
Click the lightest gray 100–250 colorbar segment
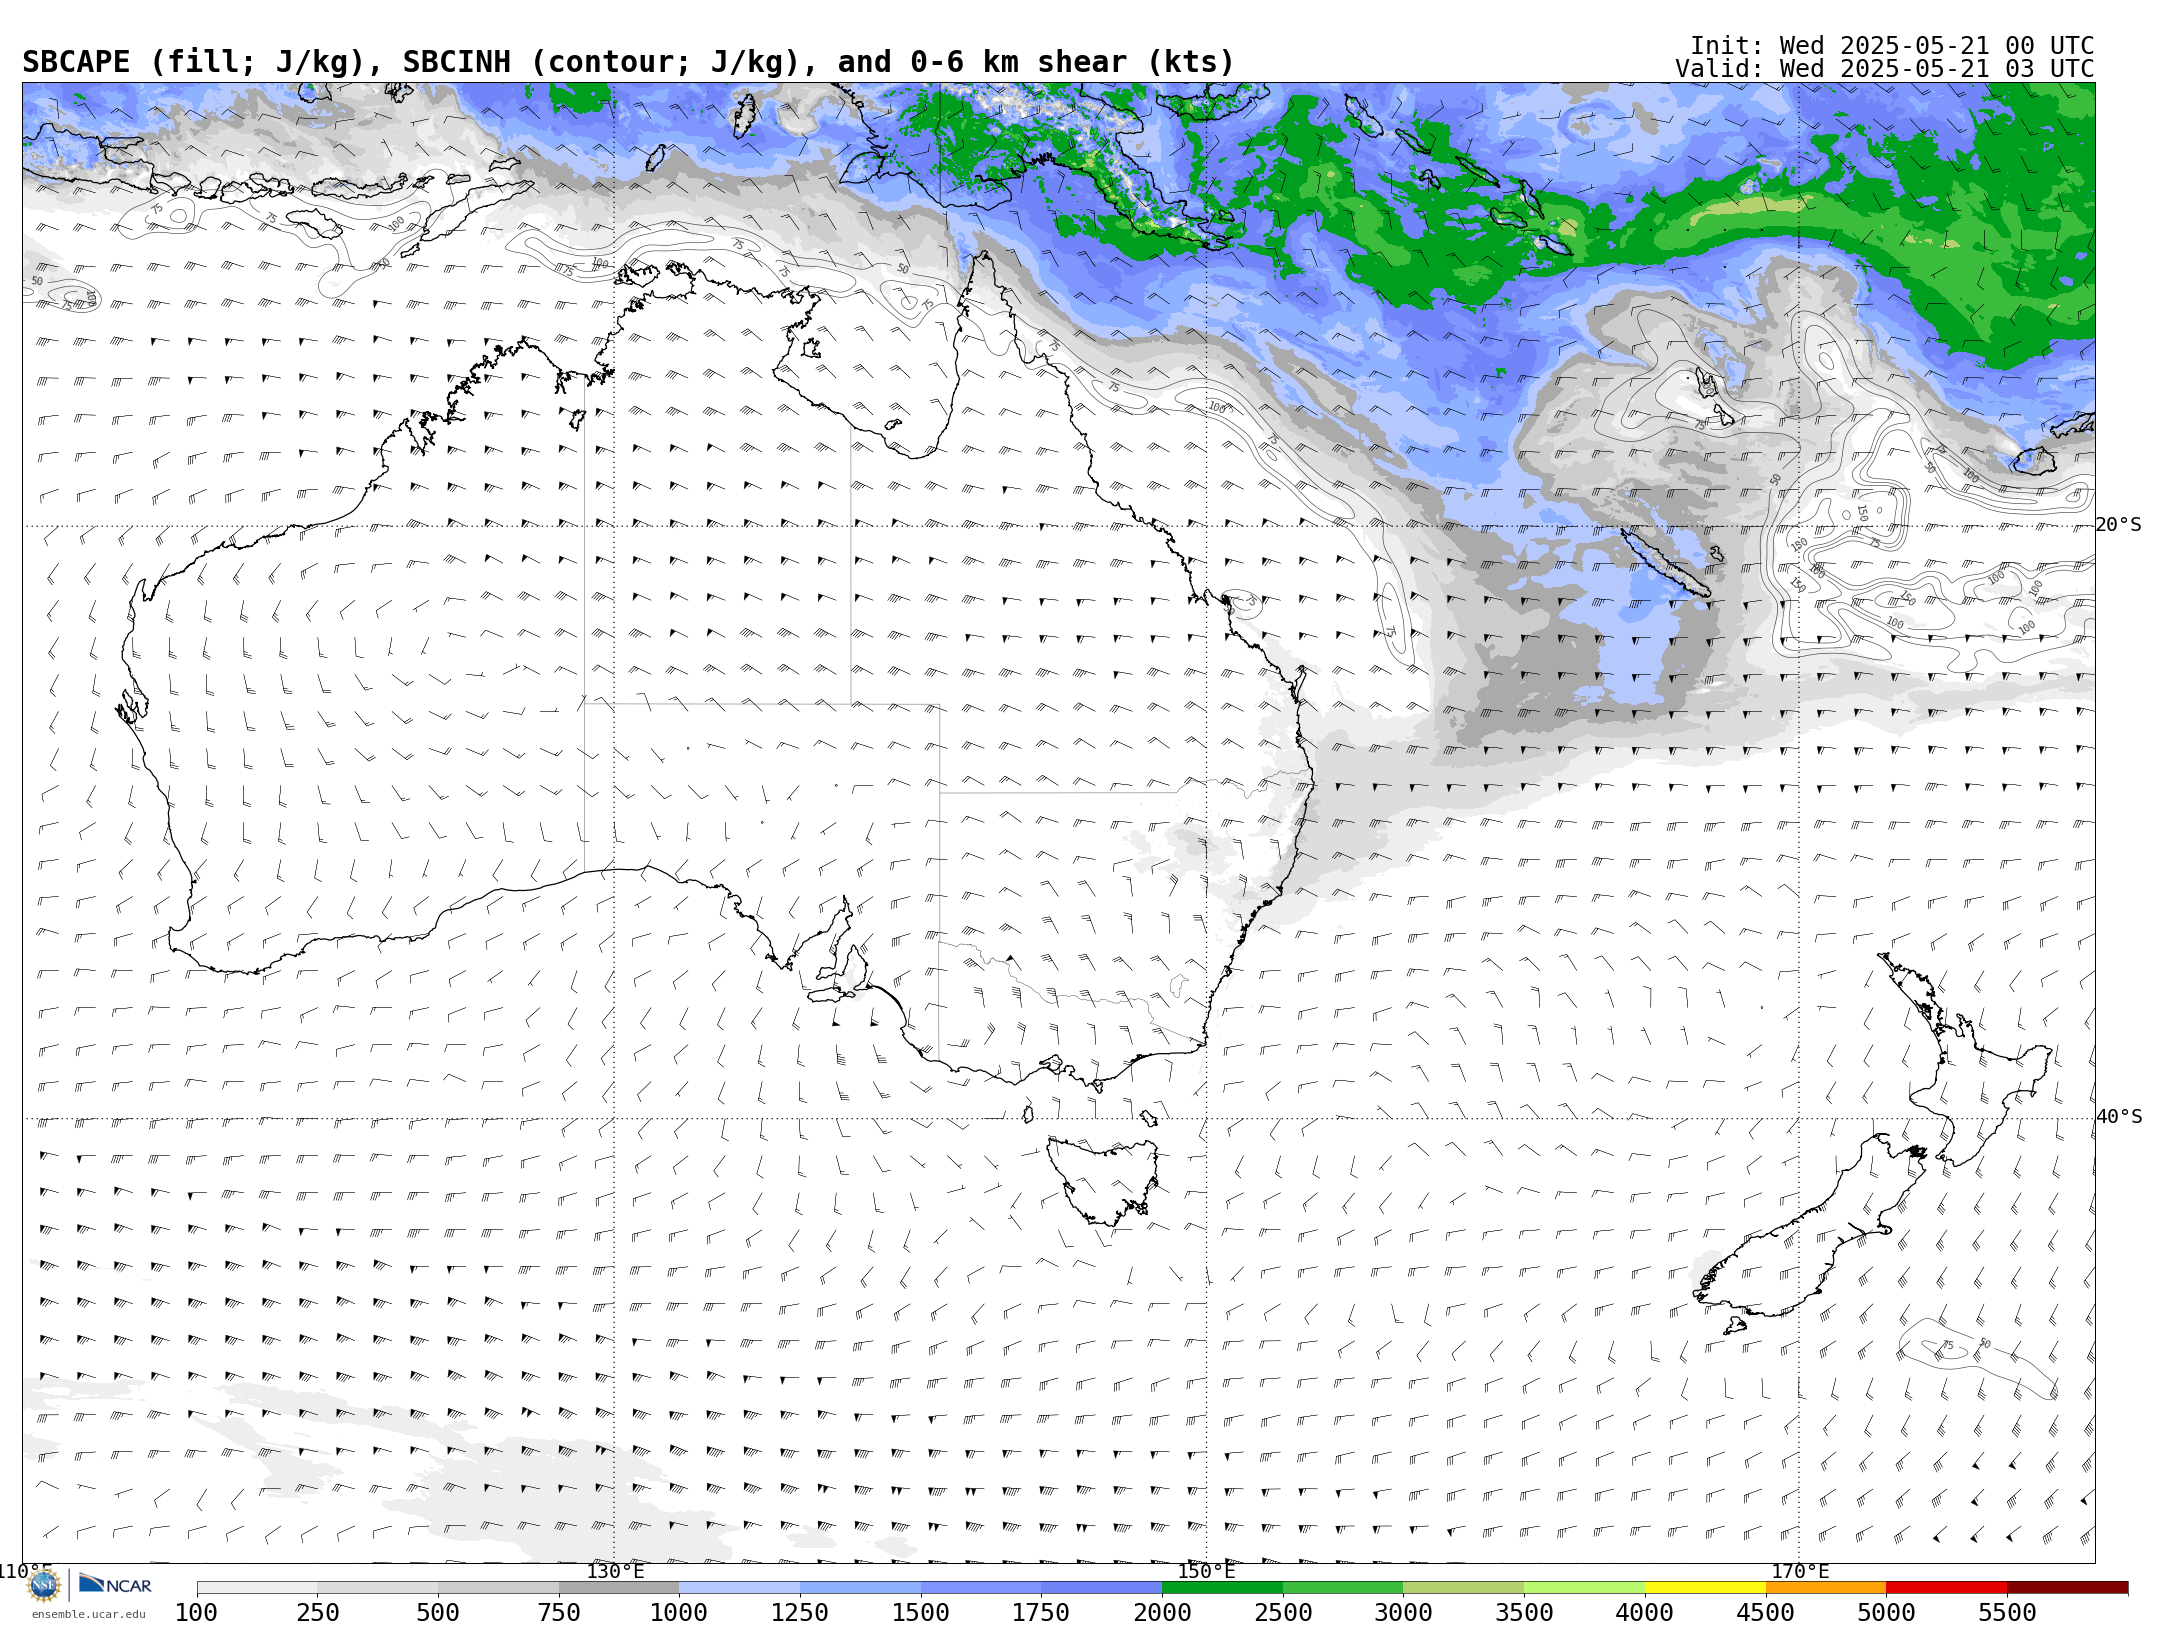[257, 1588]
